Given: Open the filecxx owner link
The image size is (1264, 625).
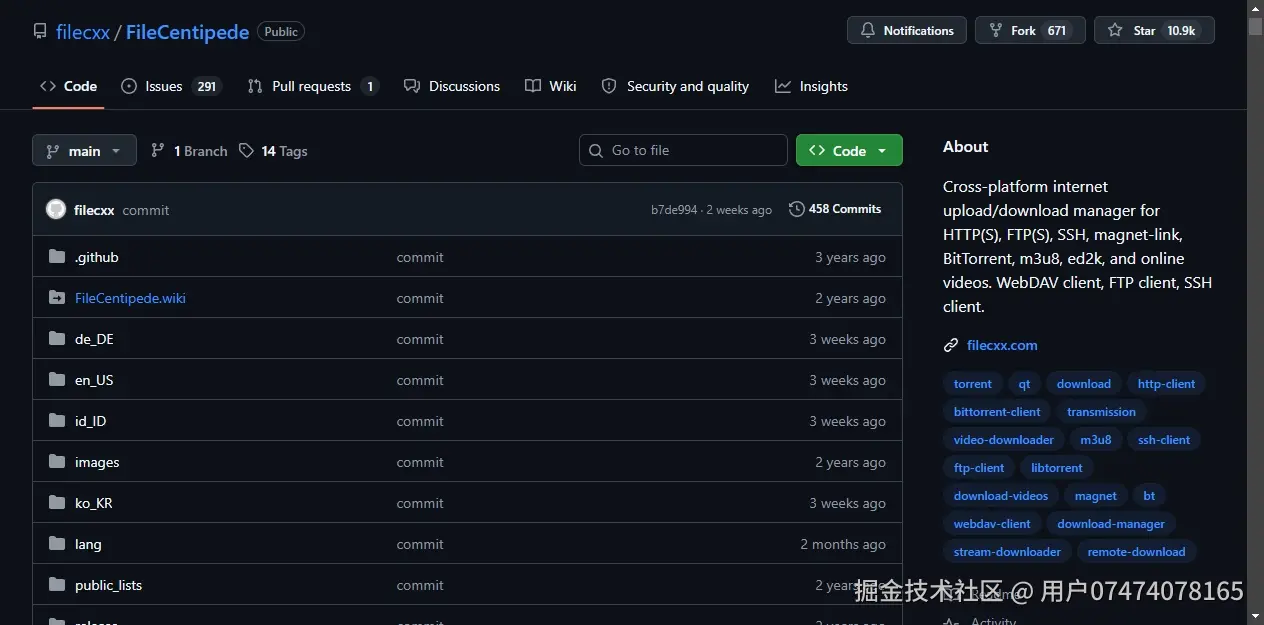Looking at the screenshot, I should pos(84,32).
